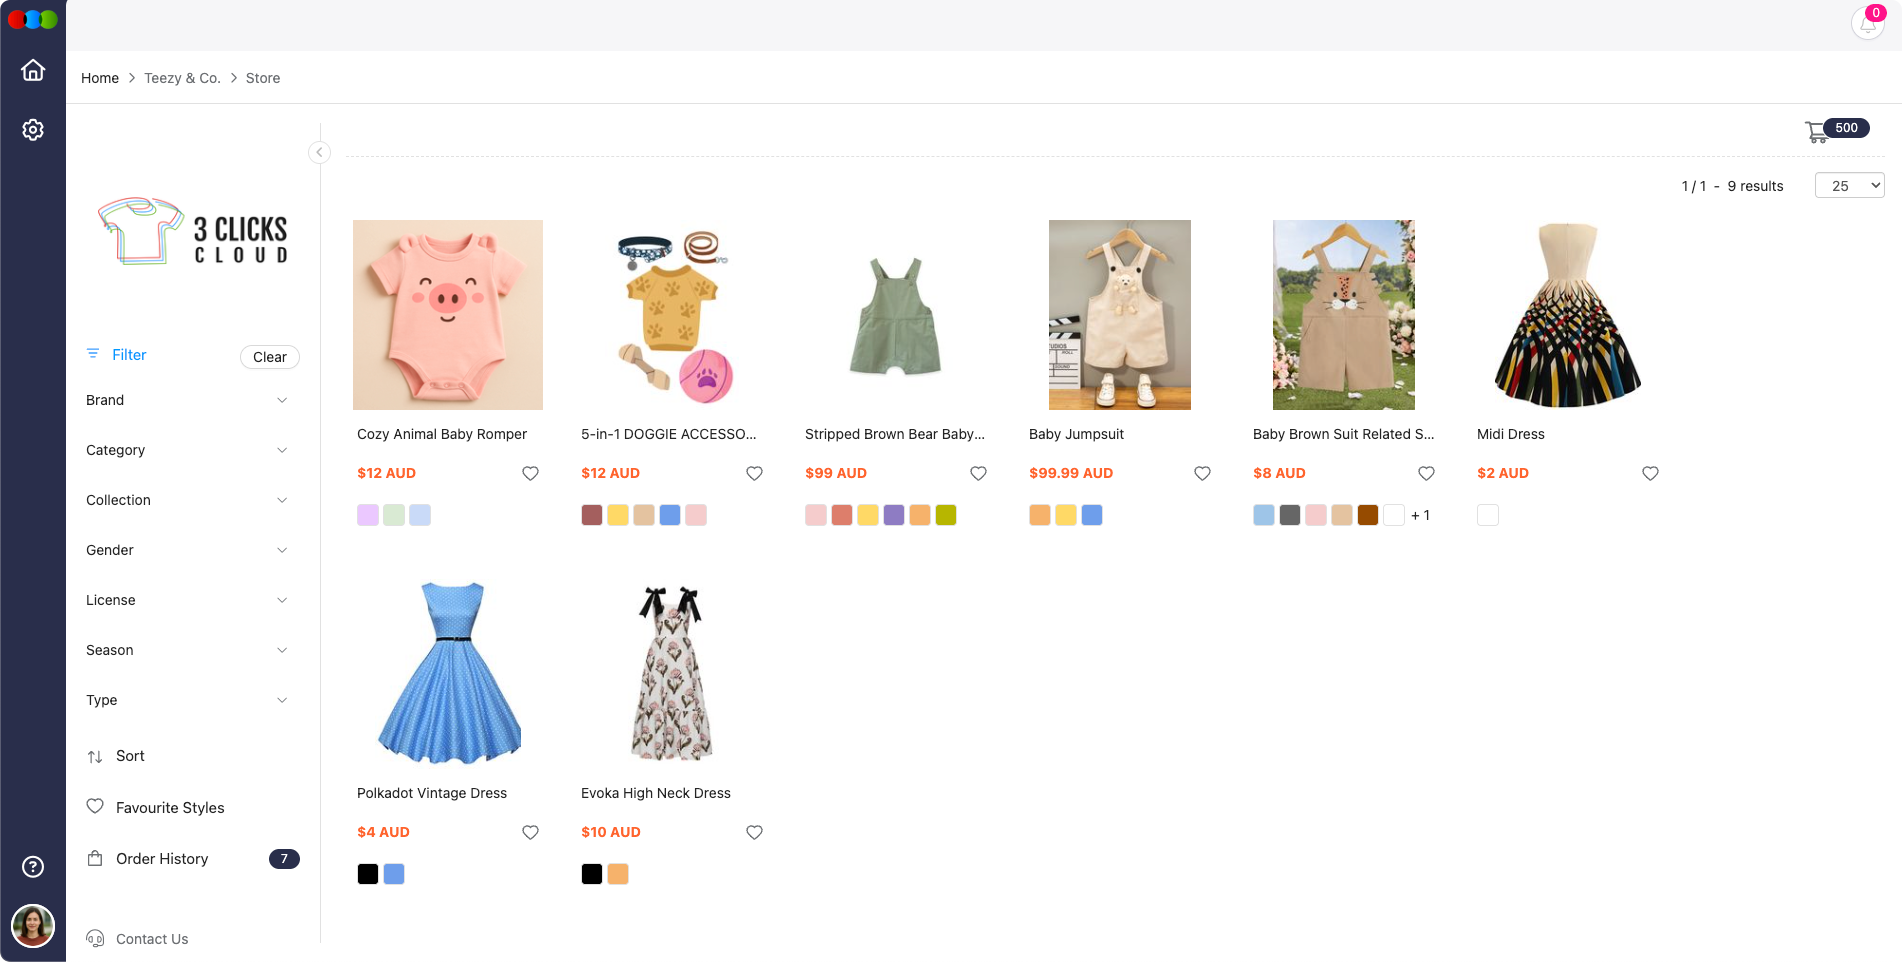Click the Sort icon in the sidebar
This screenshot has width=1902, height=962.
95,756
